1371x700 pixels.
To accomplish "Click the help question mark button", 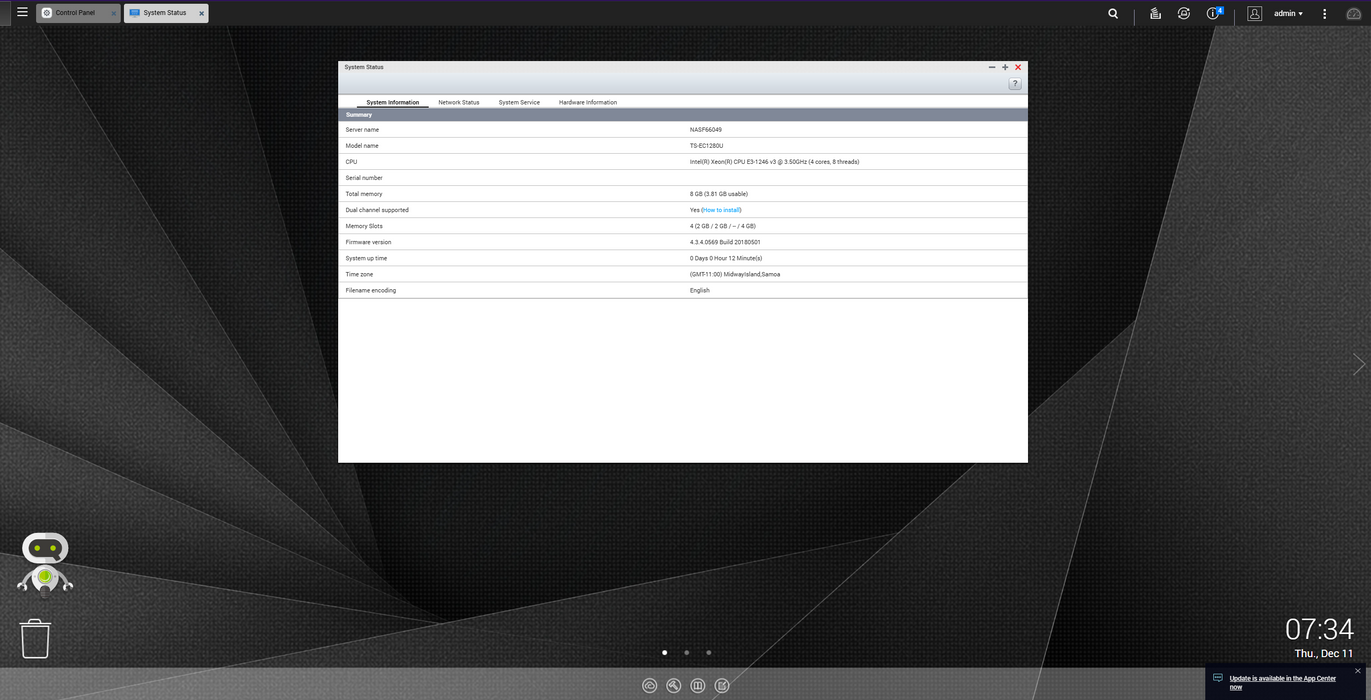I will (1014, 84).
